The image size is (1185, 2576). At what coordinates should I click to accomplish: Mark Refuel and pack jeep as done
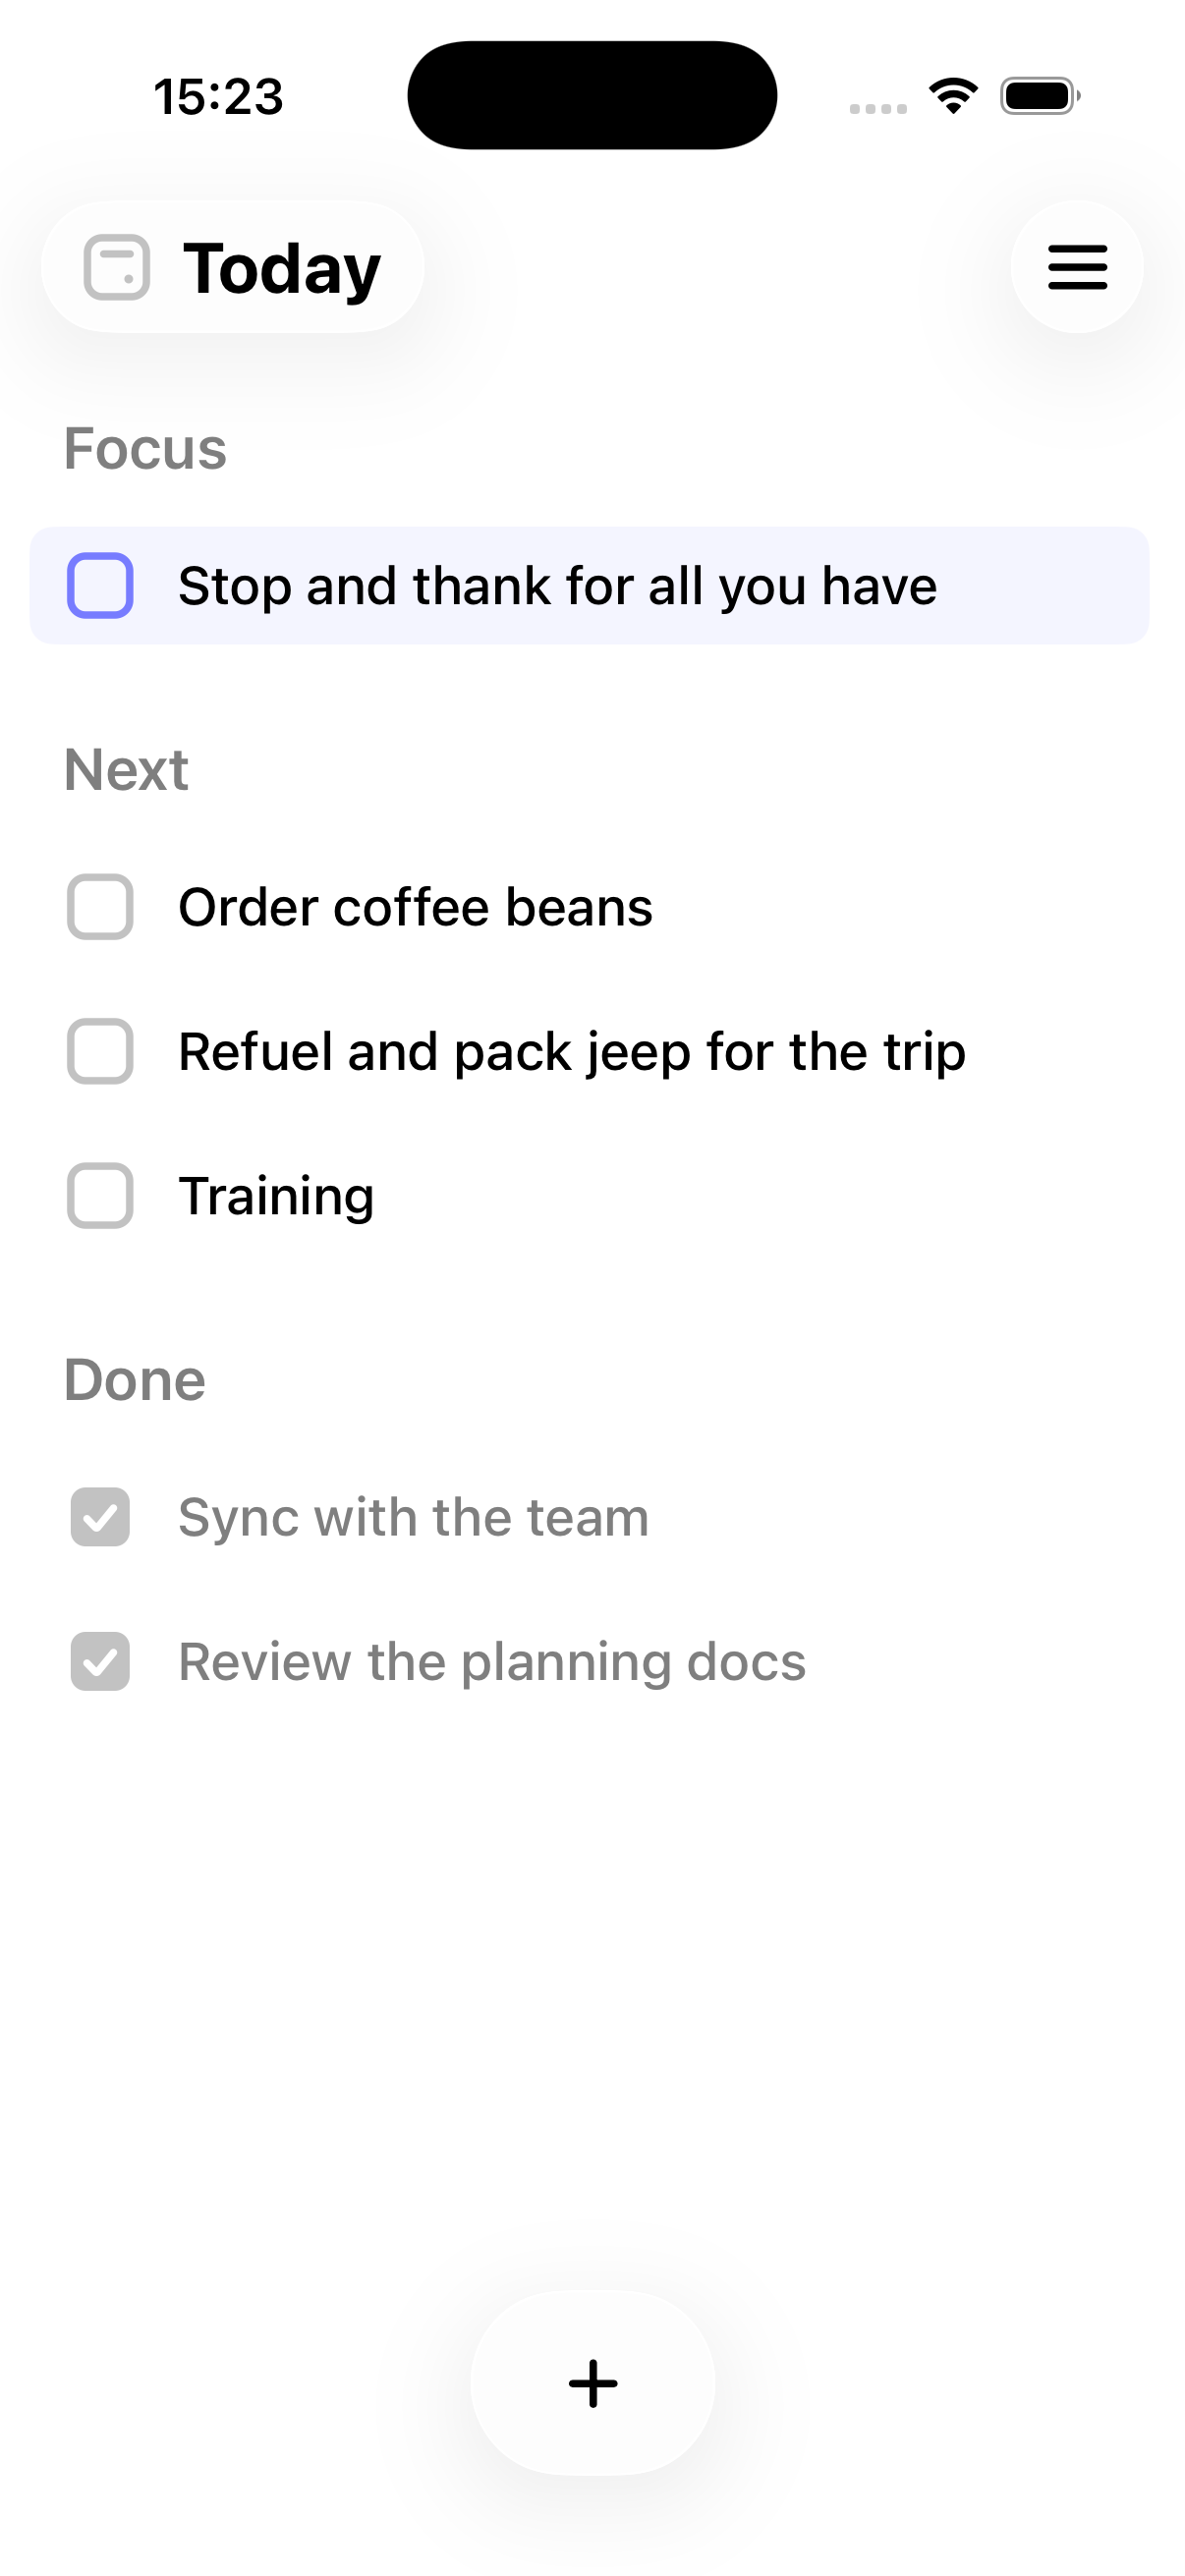tap(100, 1051)
